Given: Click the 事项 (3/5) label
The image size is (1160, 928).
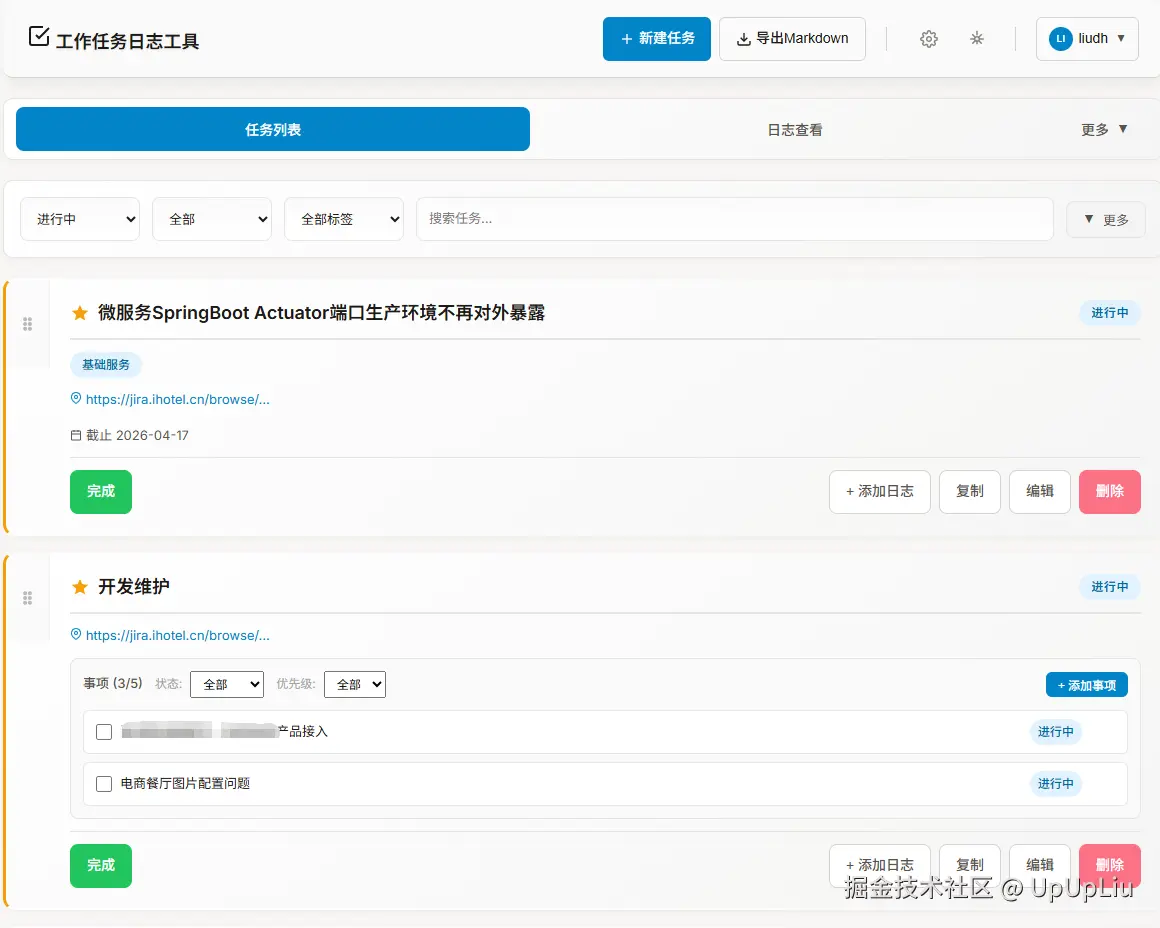Looking at the screenshot, I should point(112,683).
